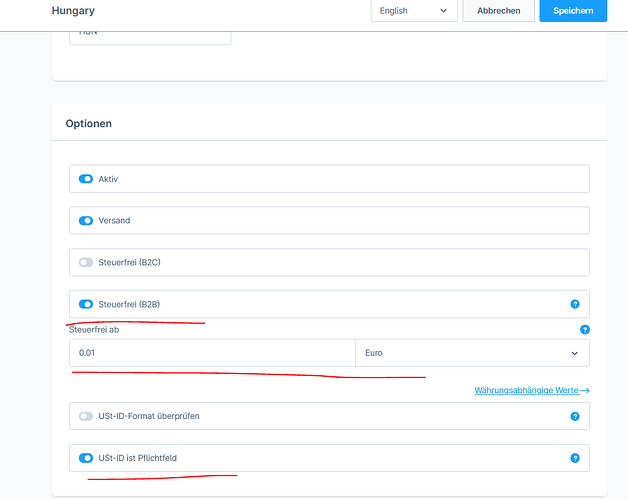Click the partially hidden HUN input field
Screen dimensions: 628x499
[x=150, y=38]
